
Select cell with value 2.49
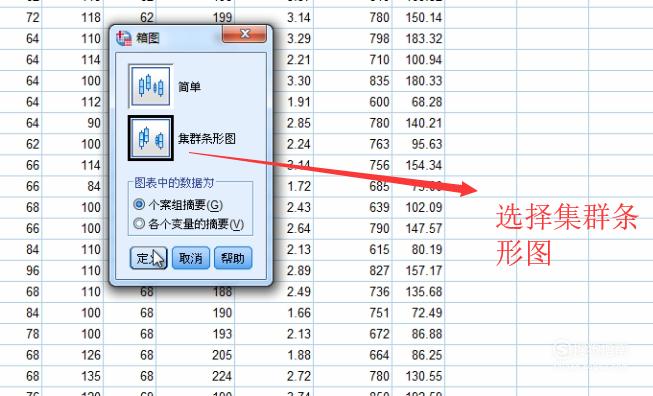point(274,291)
